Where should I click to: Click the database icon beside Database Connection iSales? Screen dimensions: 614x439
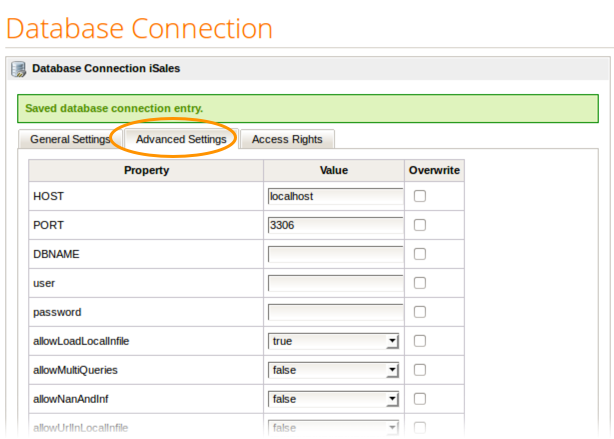pyautogui.click(x=19, y=69)
